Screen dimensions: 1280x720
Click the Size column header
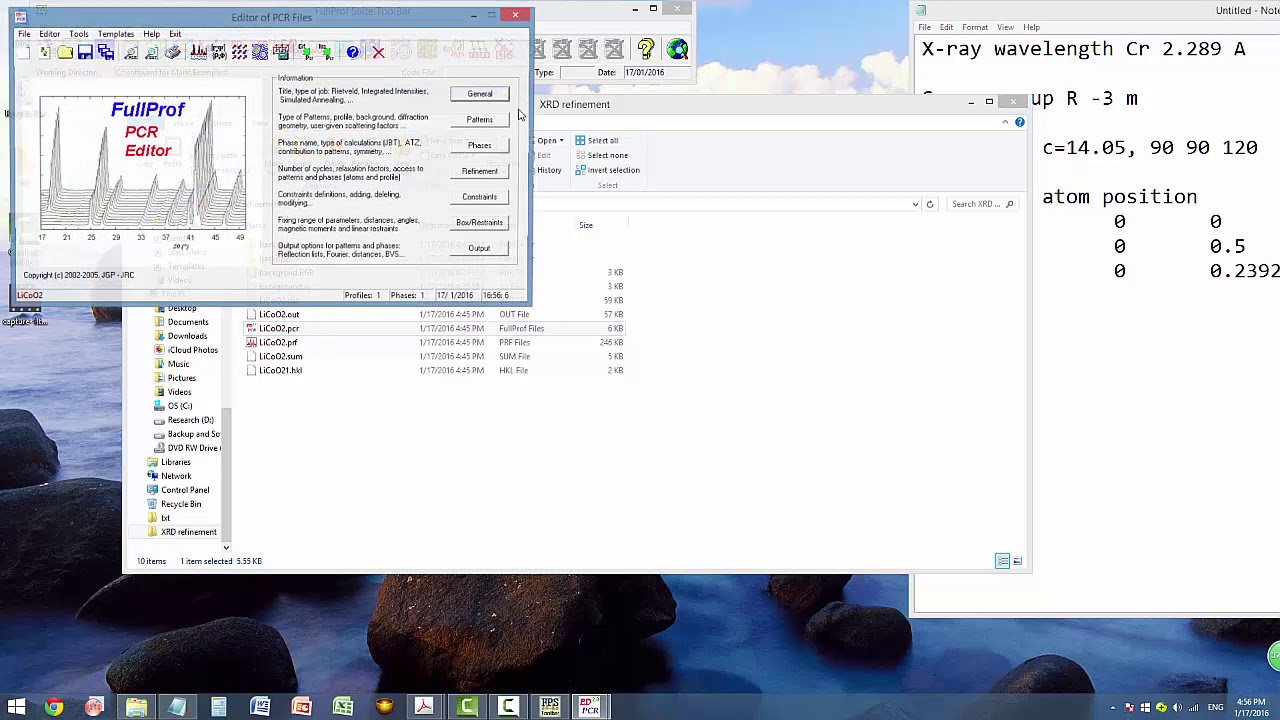[x=586, y=225]
